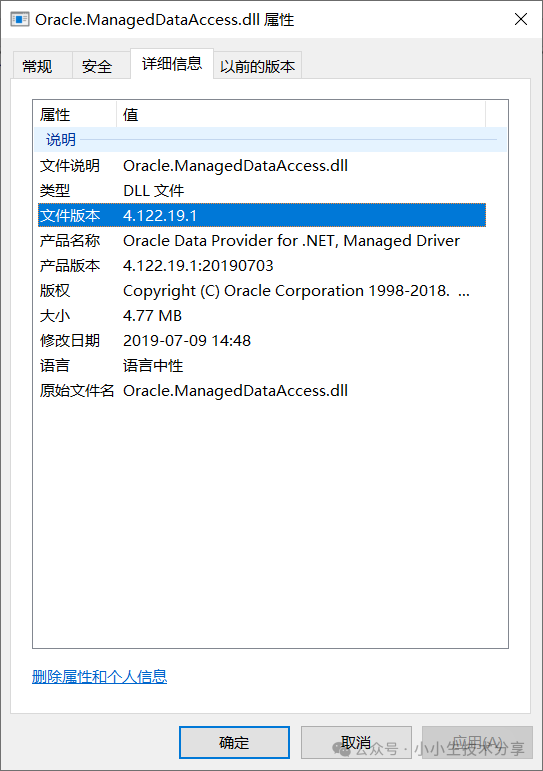Viewport: 543px width, 771px height.
Task: Select the 大小 4.77 MB row
Action: (262, 316)
